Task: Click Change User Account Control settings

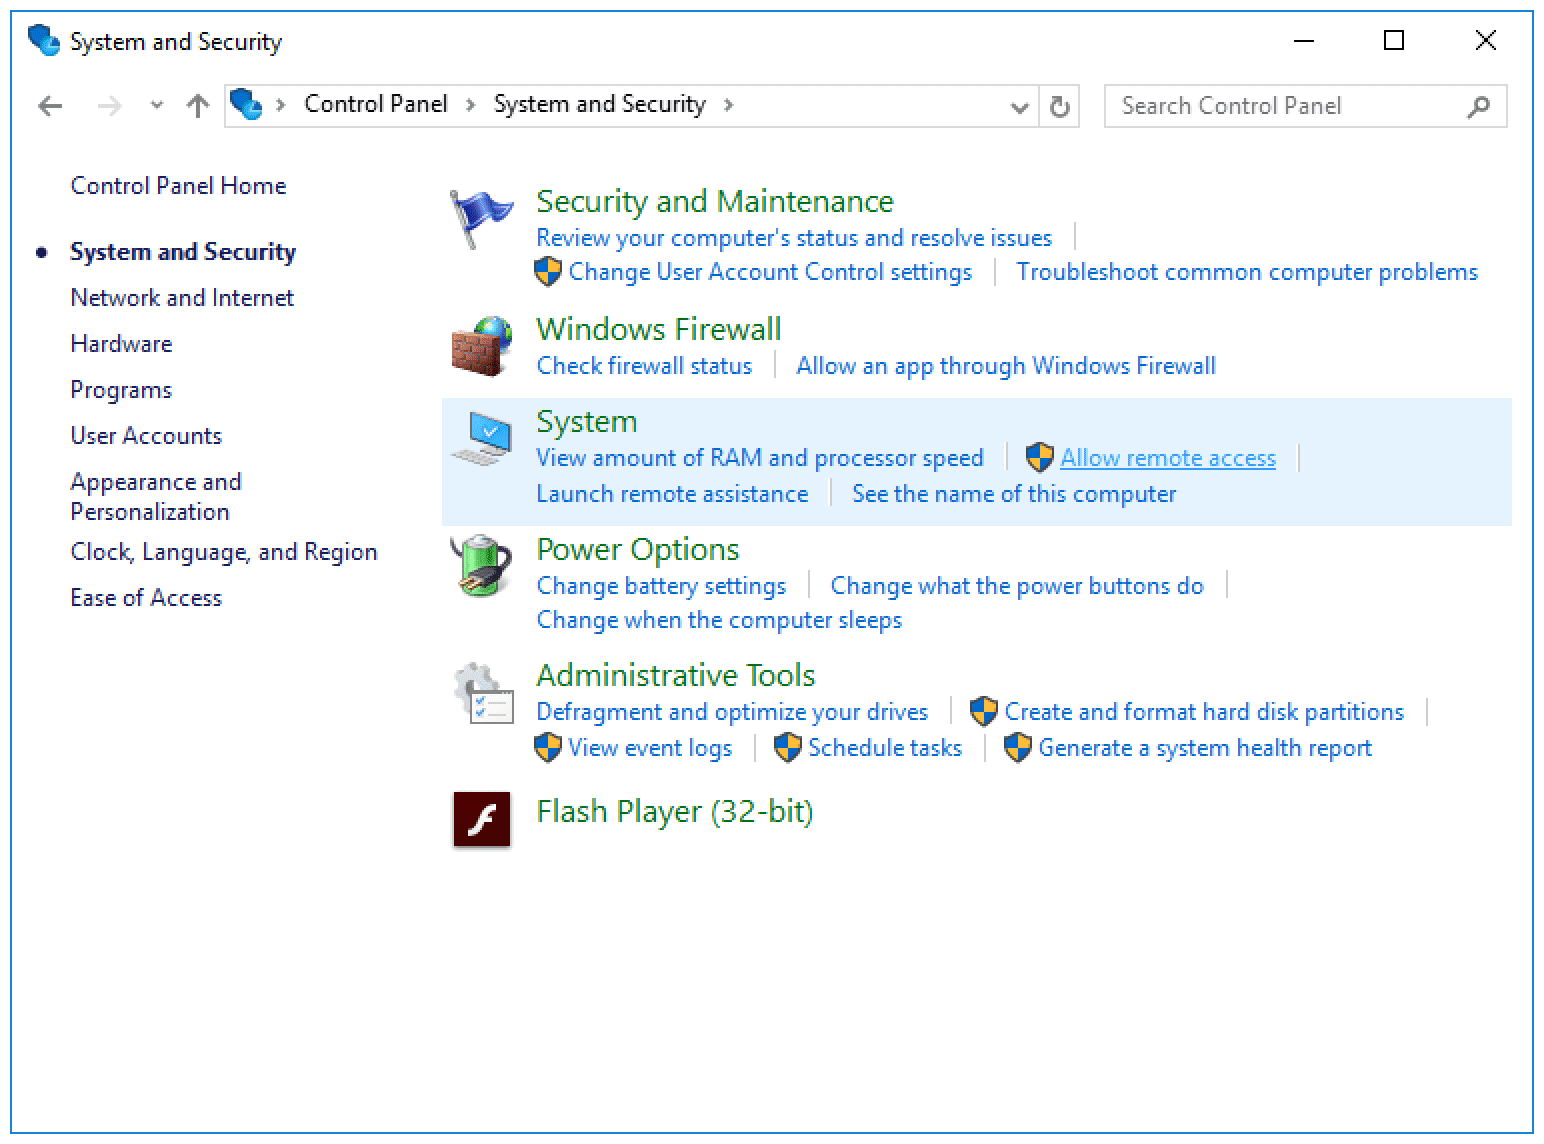Action: (769, 272)
